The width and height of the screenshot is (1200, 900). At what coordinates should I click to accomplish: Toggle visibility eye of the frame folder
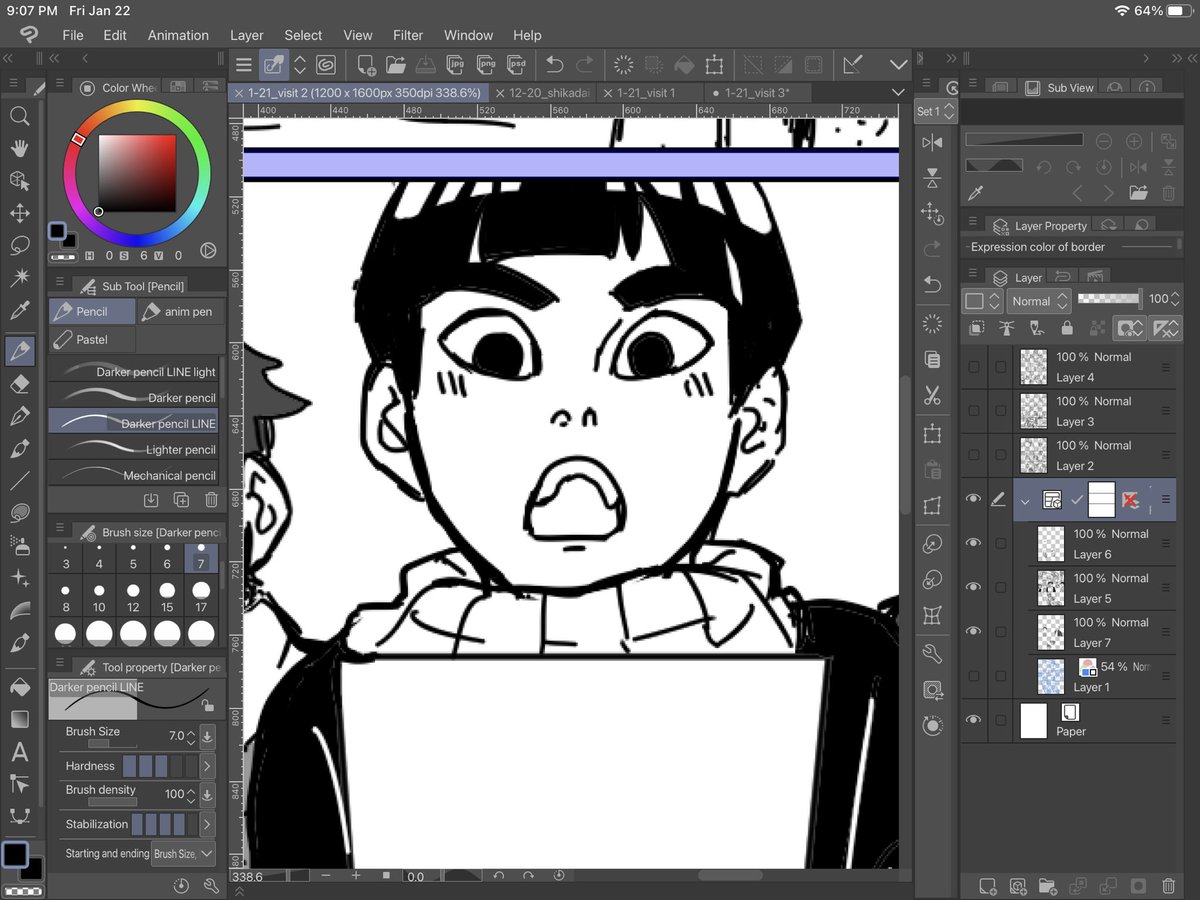pos(974,499)
